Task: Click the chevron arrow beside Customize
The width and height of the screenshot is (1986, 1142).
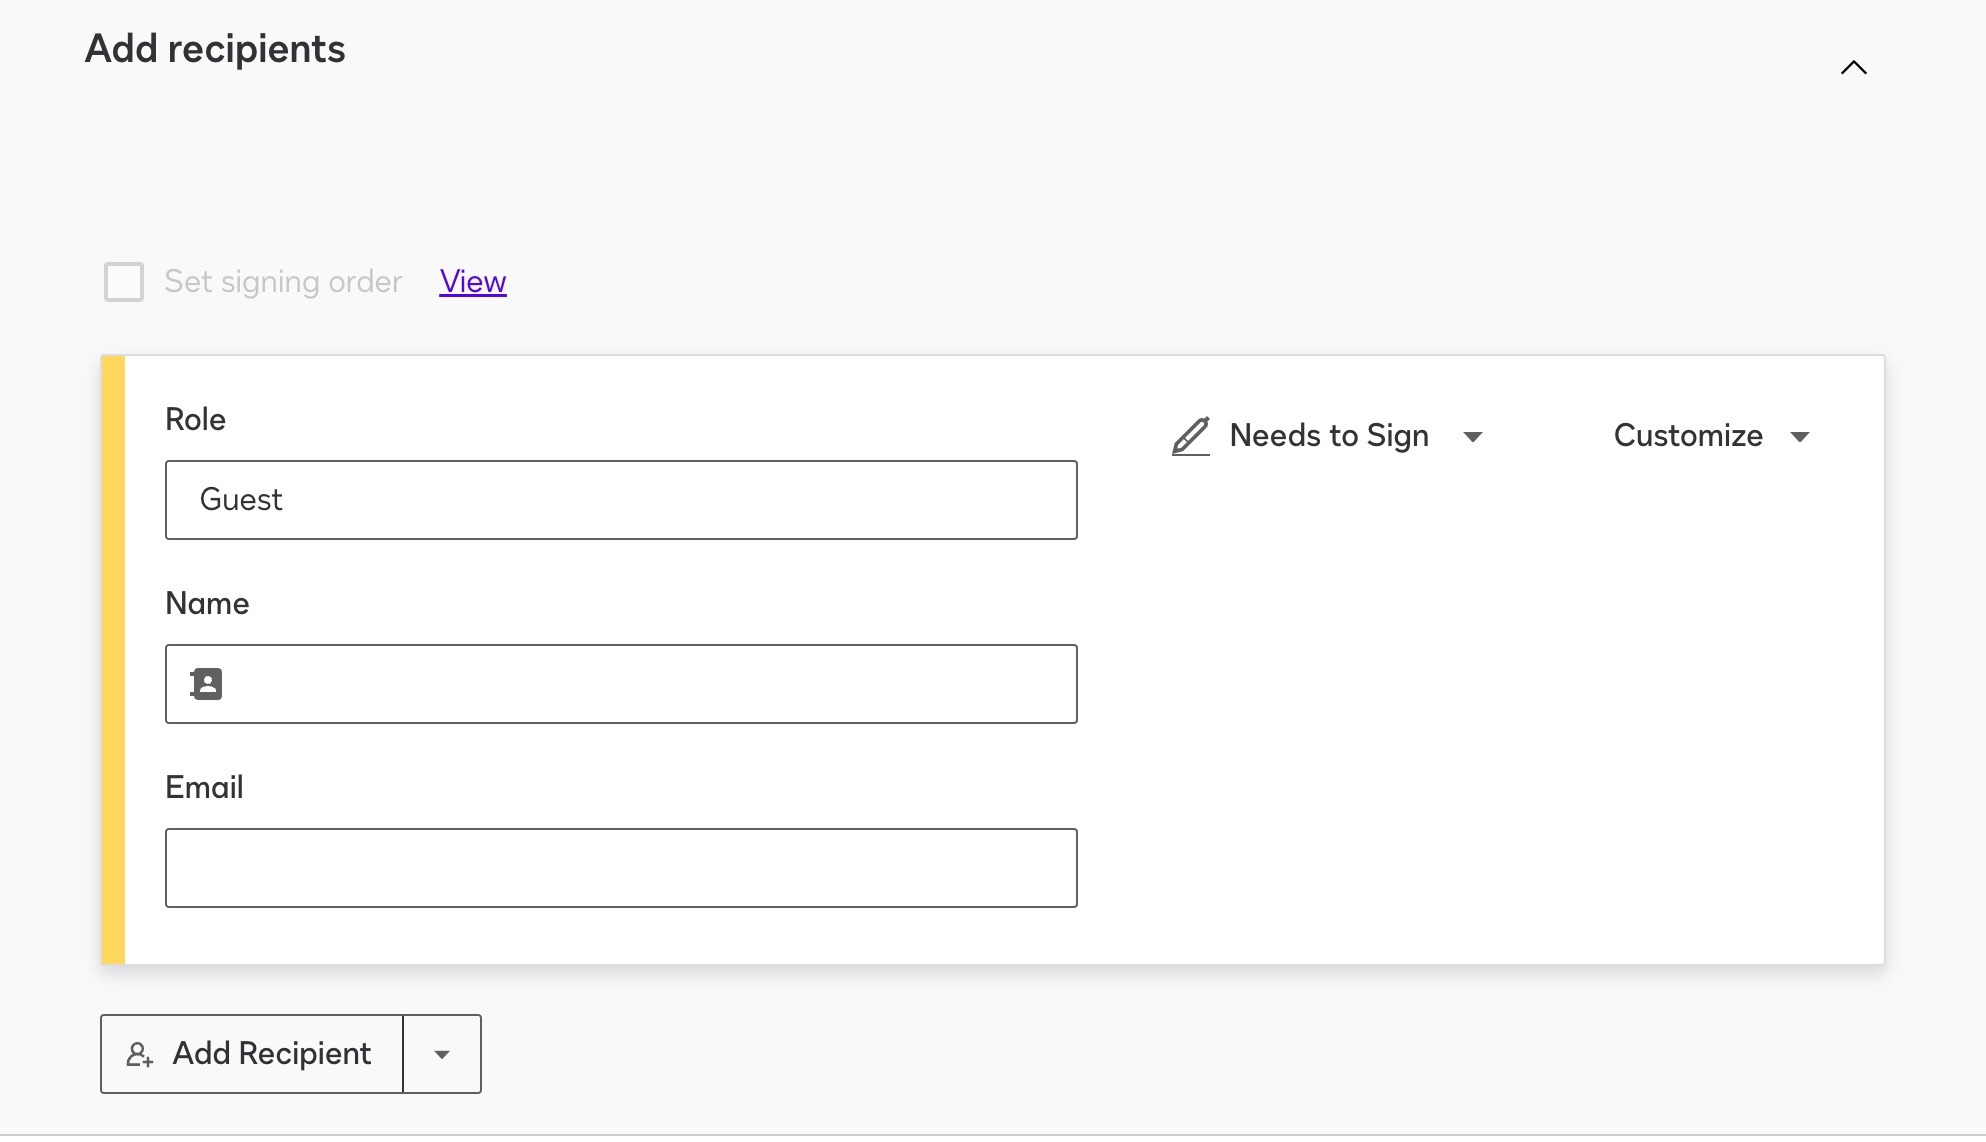Action: pos(1800,437)
